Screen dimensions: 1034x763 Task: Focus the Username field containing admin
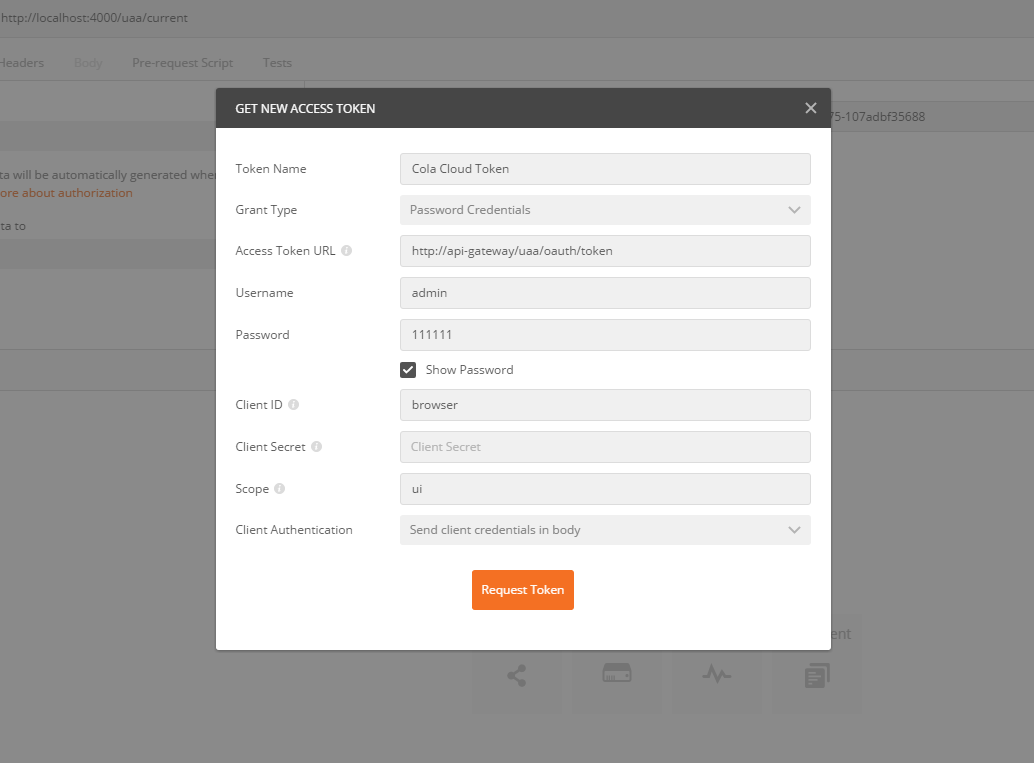[x=605, y=293]
